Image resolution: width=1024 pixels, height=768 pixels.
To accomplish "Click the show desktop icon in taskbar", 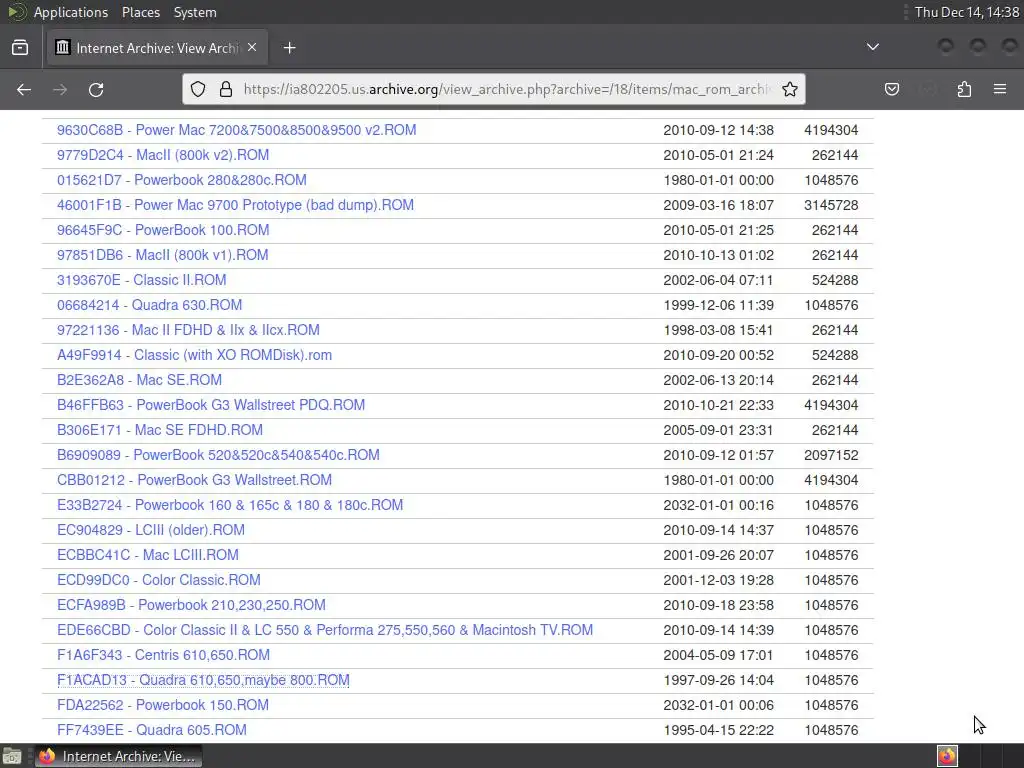I will (12, 756).
